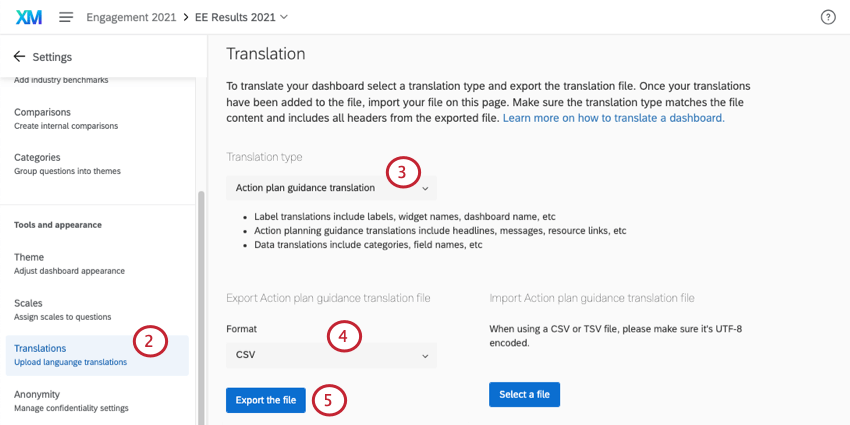
Task: Click the XM logo icon
Action: click(x=29, y=17)
